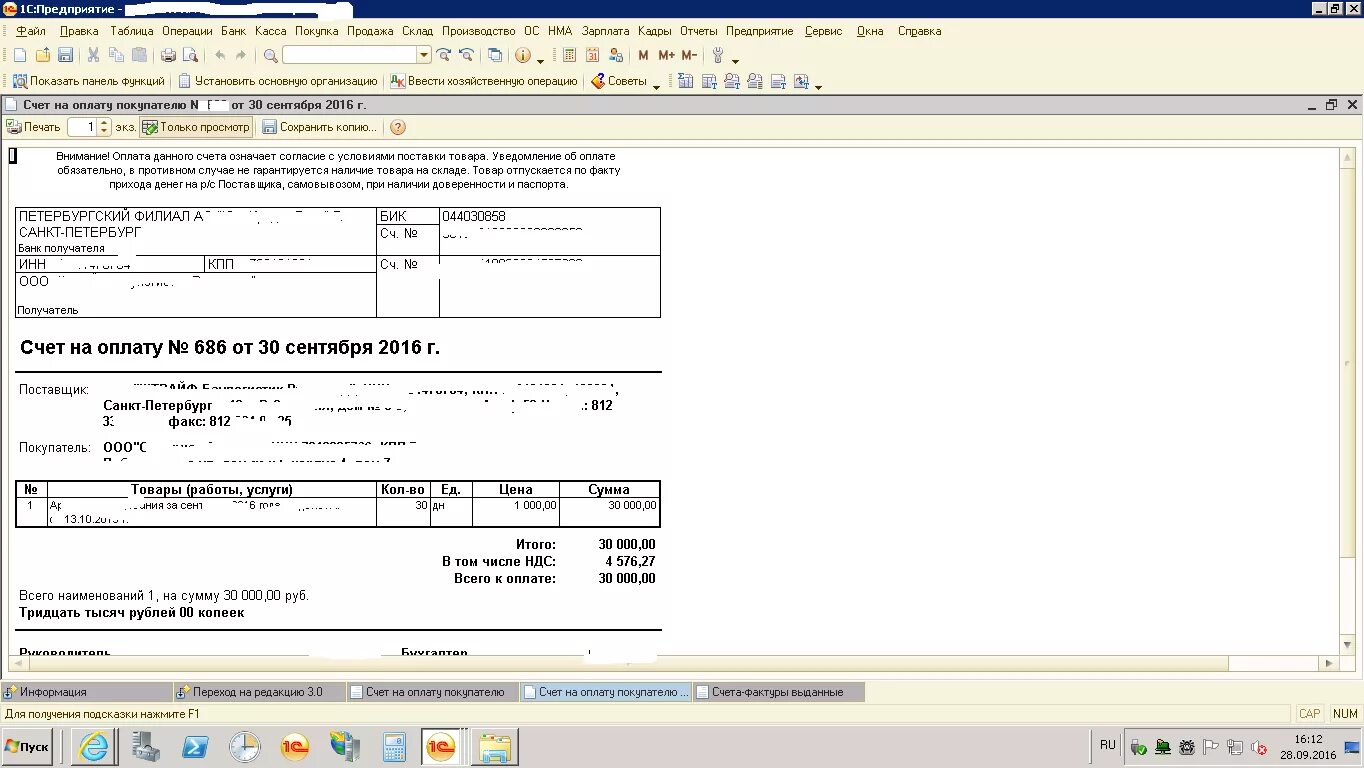Expand the dropdown arrow after Советы
1364x768 pixels.
[657, 86]
